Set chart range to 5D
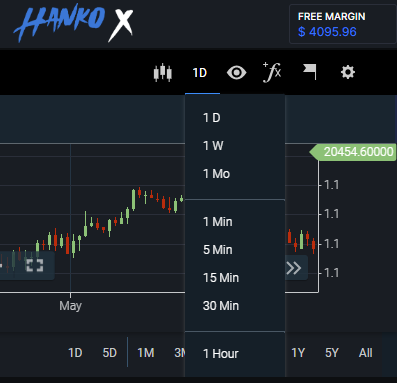The height and width of the screenshot is (383, 397). [110, 353]
